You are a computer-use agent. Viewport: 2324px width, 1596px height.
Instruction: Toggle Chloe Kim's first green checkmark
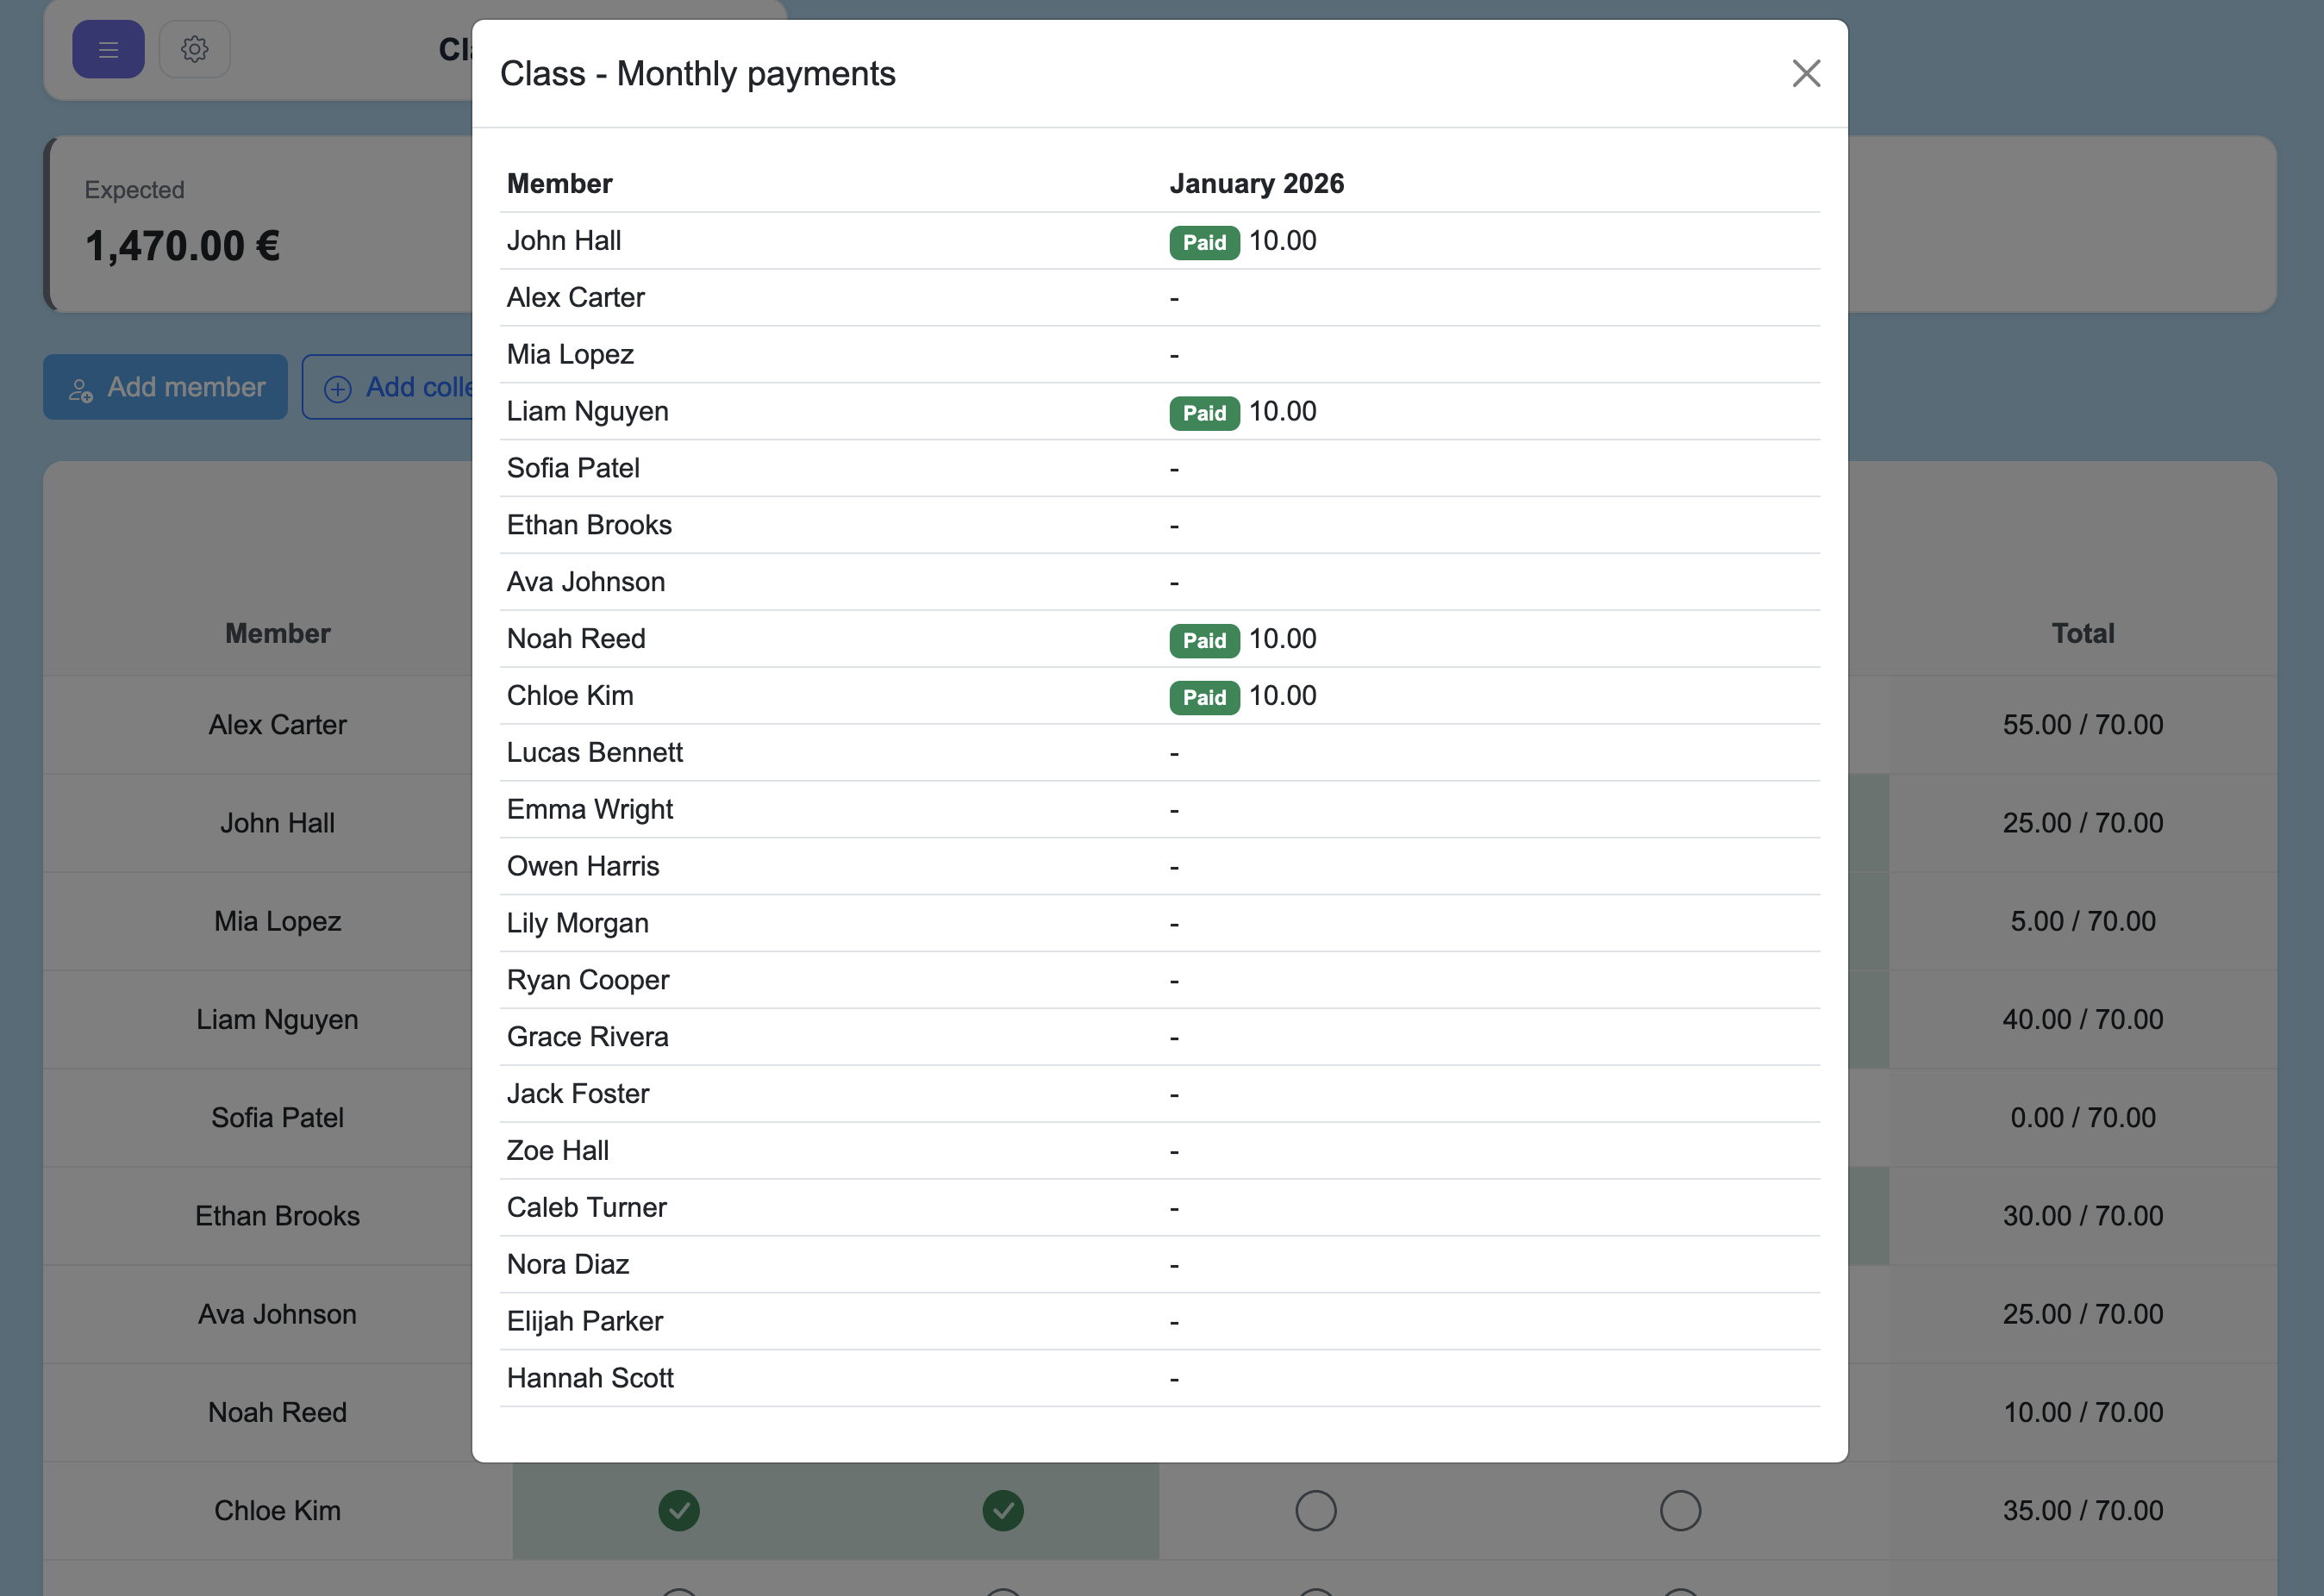679,1510
